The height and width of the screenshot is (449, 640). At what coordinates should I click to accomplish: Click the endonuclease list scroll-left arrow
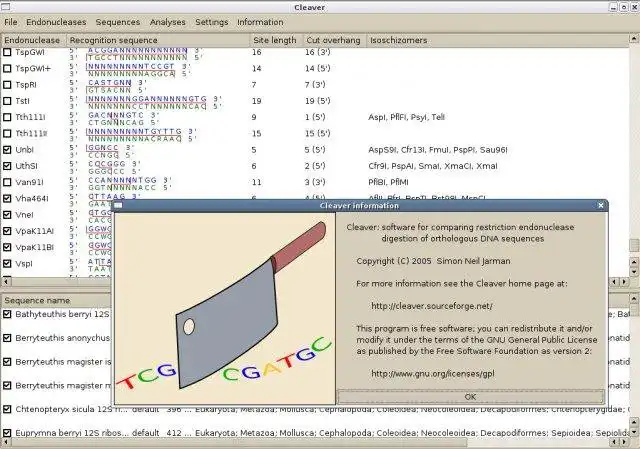pos(5,282)
